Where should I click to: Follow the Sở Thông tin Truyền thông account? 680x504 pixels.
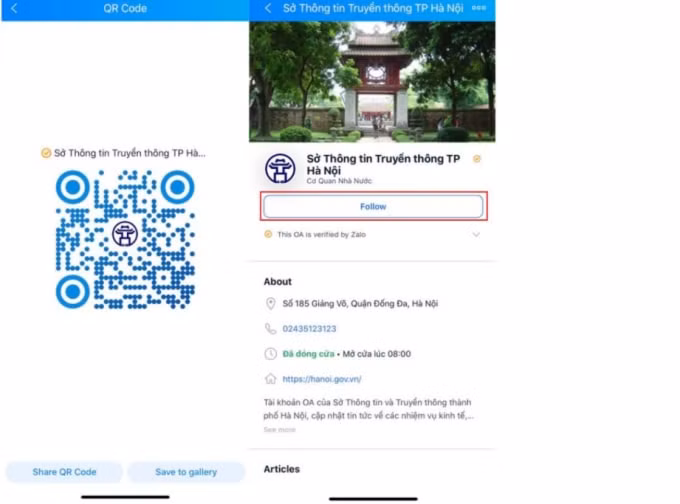(x=373, y=206)
